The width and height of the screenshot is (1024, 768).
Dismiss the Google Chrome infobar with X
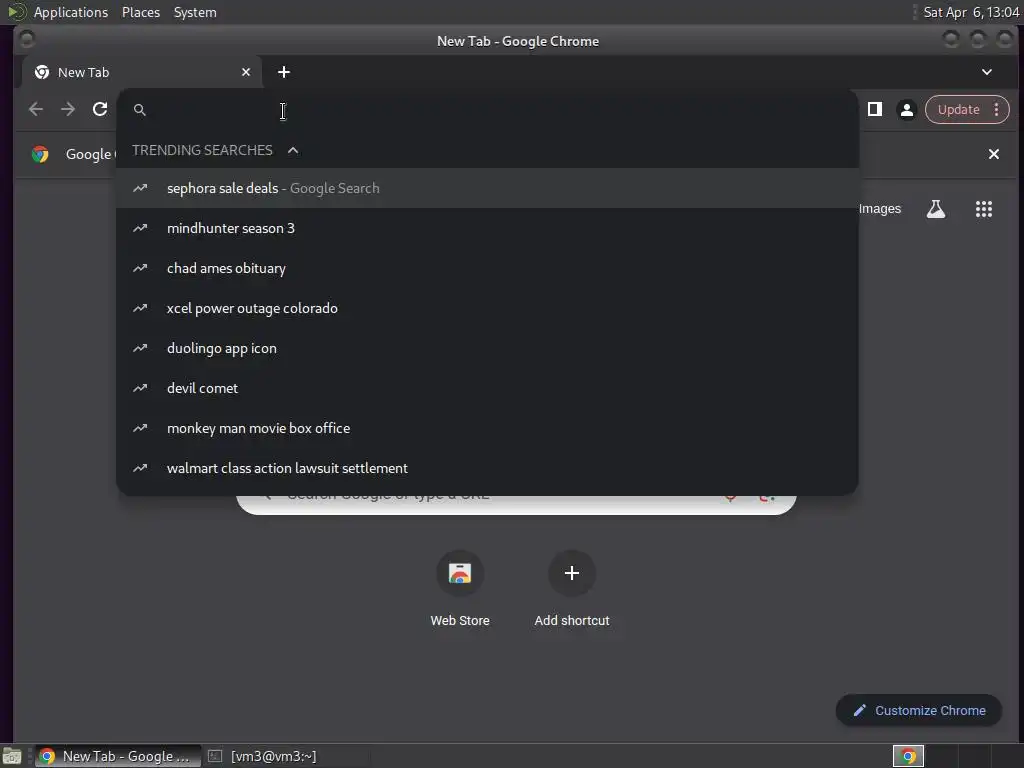pos(993,154)
